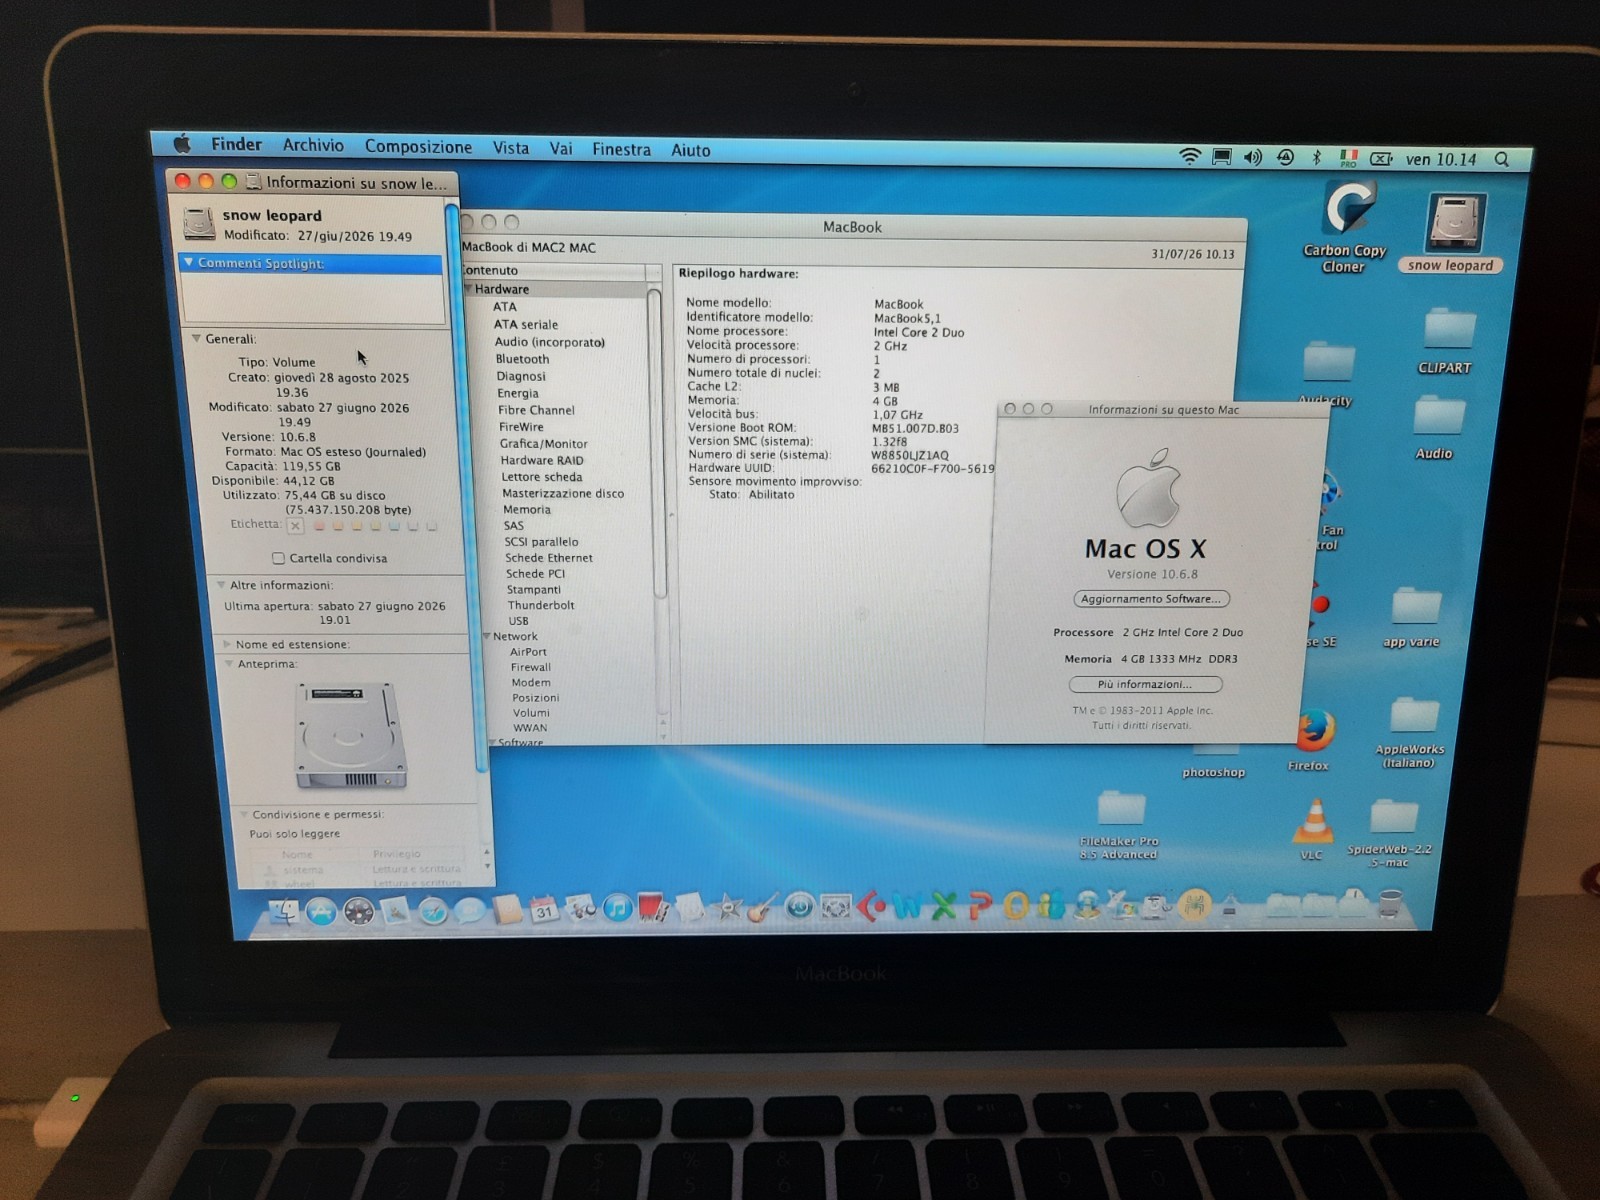Click the hard drive preview image
The image size is (1600, 1200).
point(350,735)
